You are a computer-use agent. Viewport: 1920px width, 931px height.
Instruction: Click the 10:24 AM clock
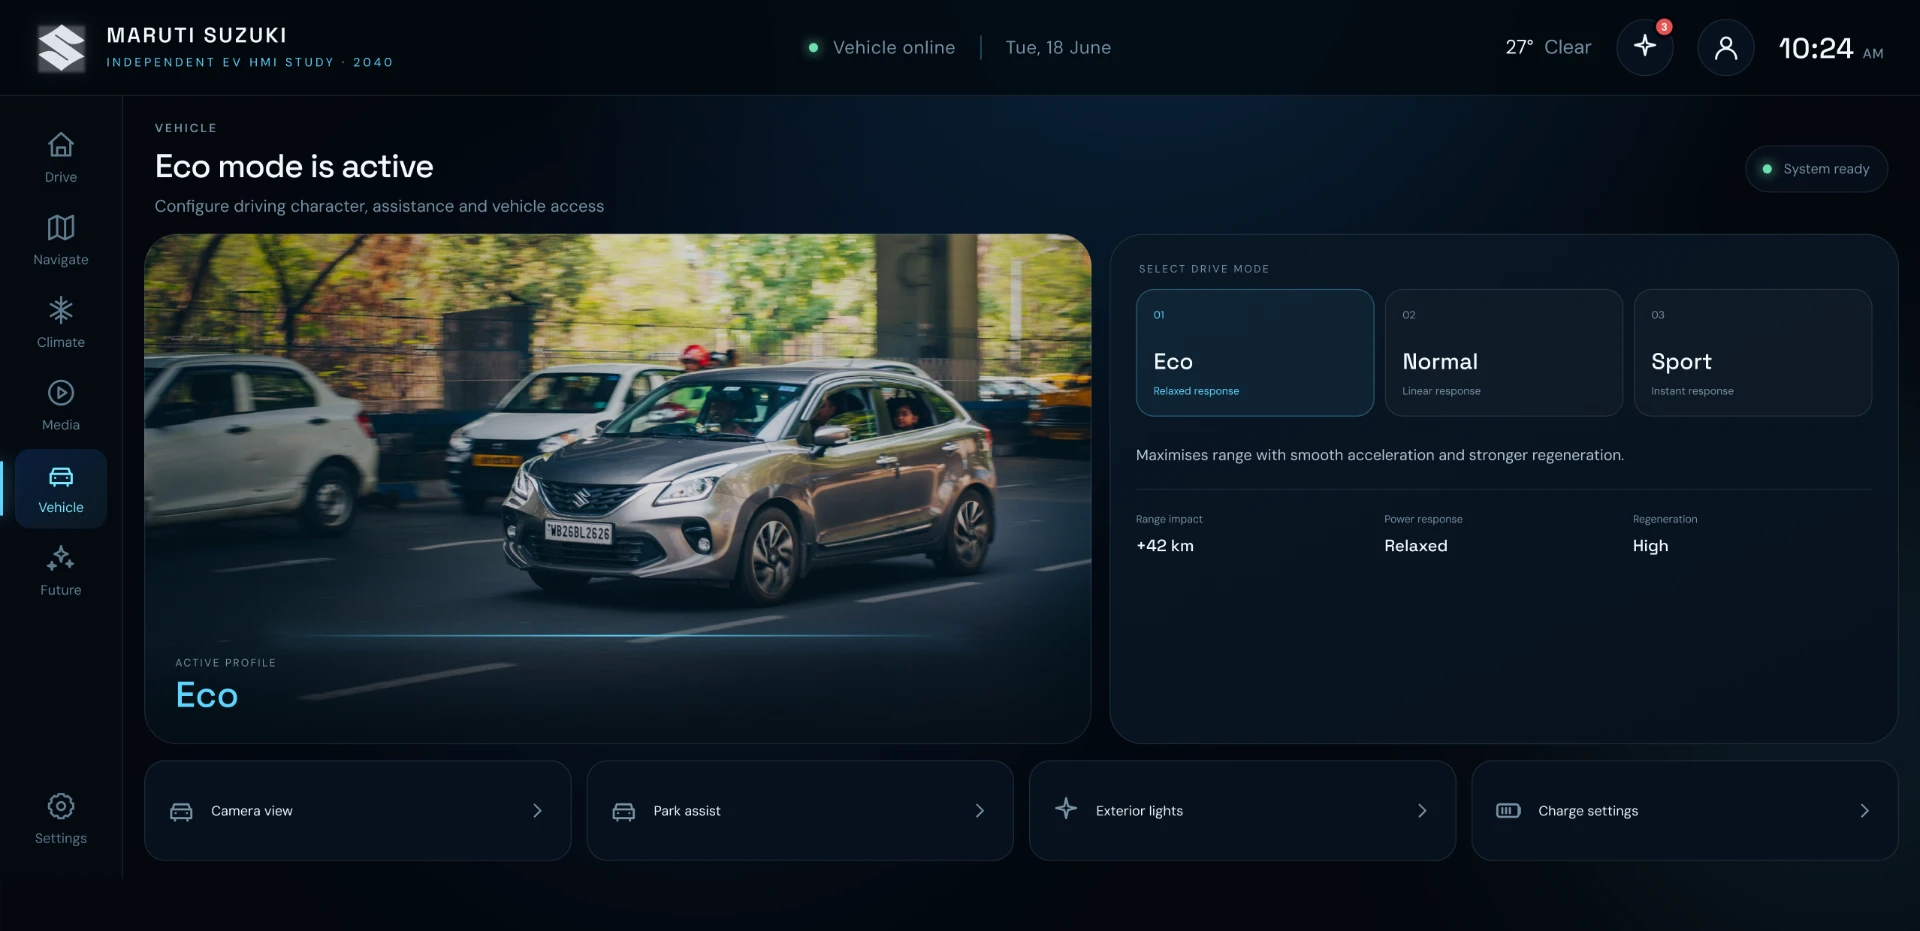point(1831,48)
